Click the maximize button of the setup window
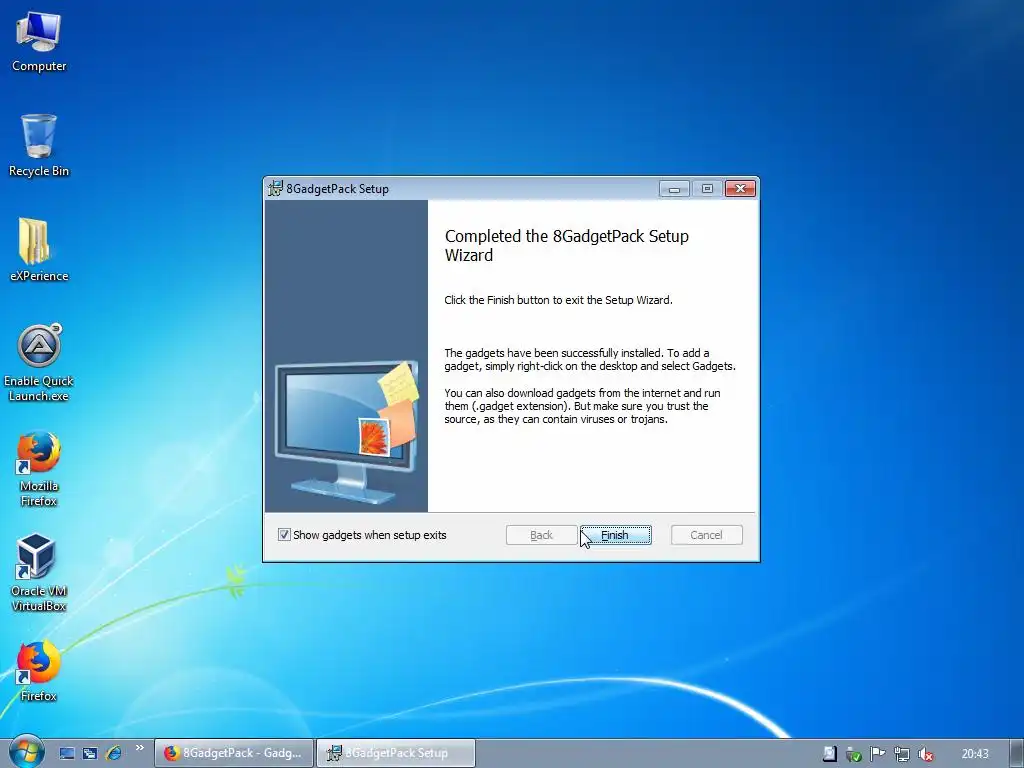Viewport: 1024px width, 768px height. 707,189
